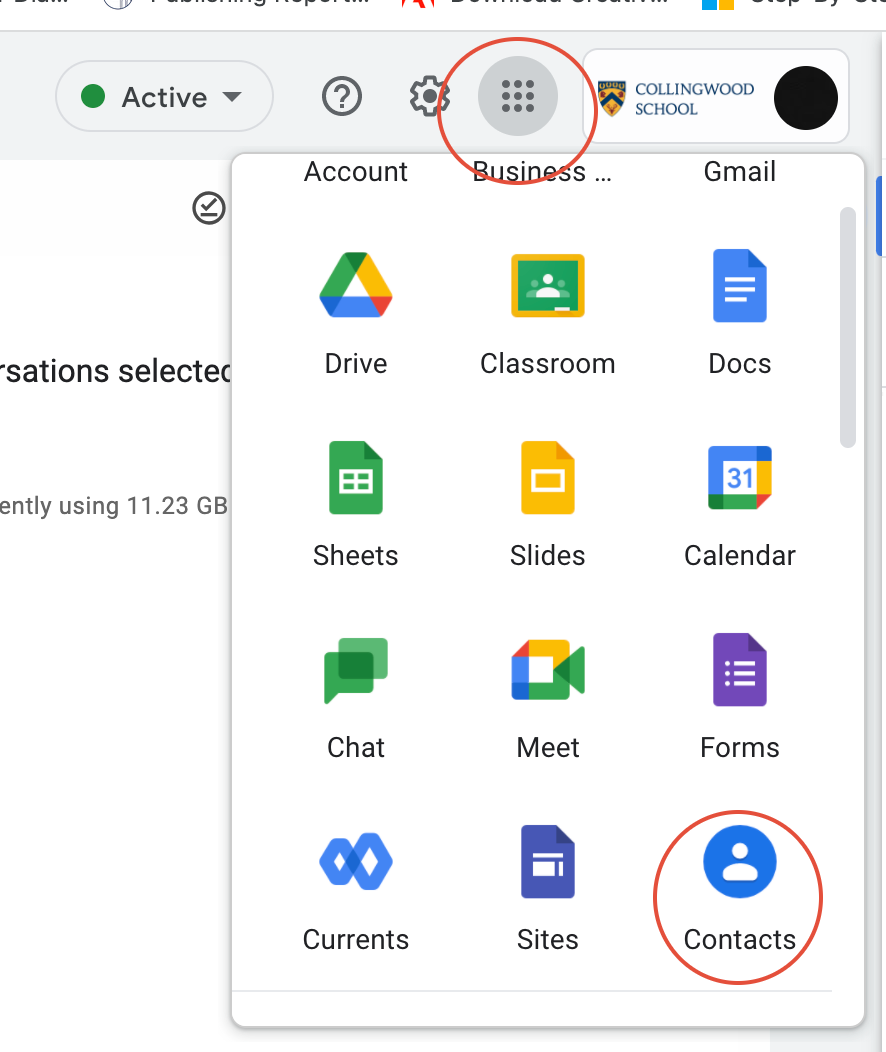This screenshot has height=1052, width=886.
Task: Open Google Docs app
Action: 739,312
